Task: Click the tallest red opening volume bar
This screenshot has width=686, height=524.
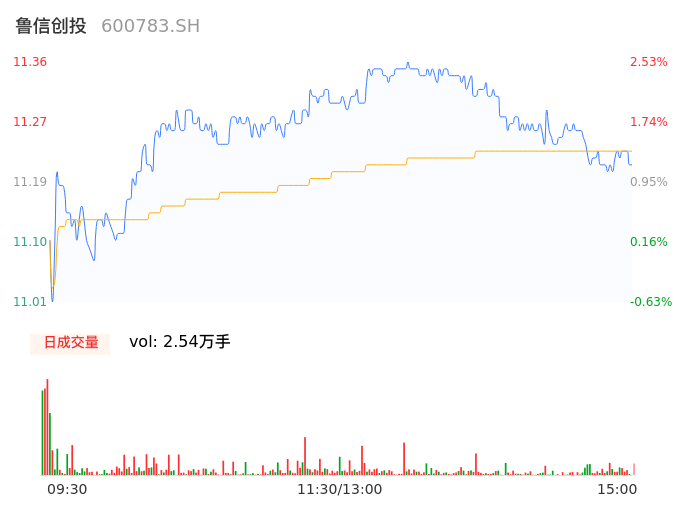Action: click(47, 427)
